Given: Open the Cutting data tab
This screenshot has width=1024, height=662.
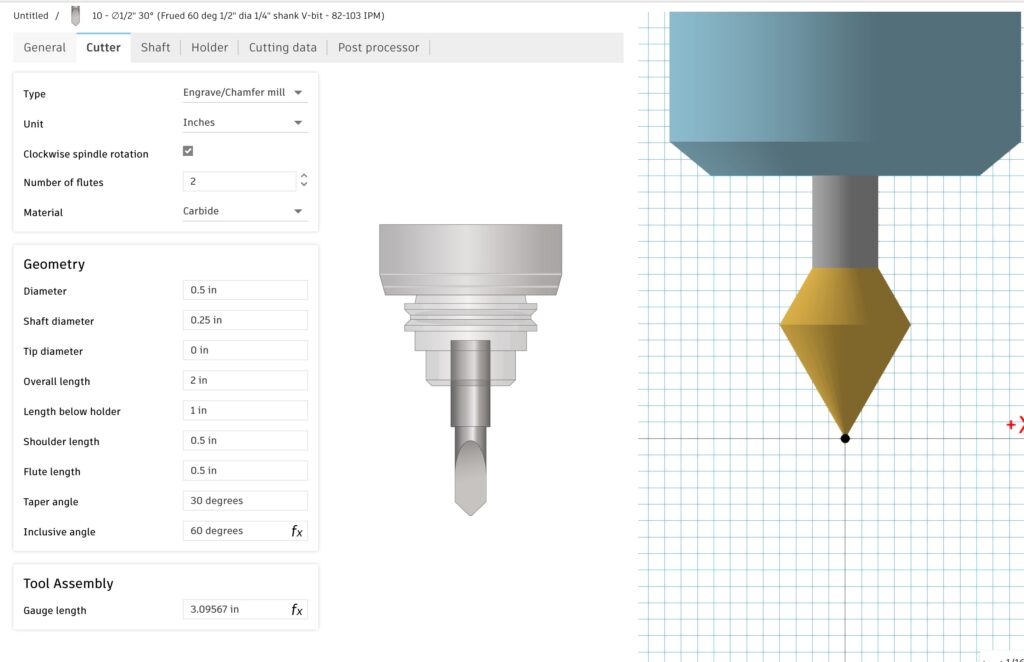Looking at the screenshot, I should click(283, 48).
